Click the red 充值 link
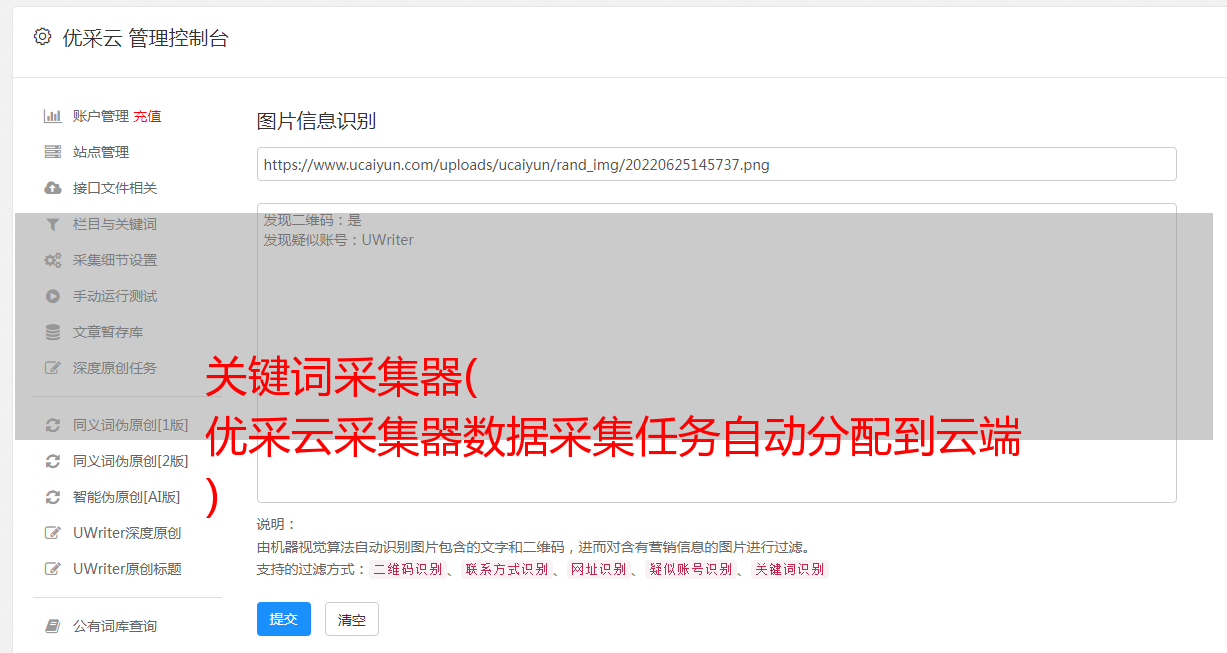 pyautogui.click(x=147, y=116)
